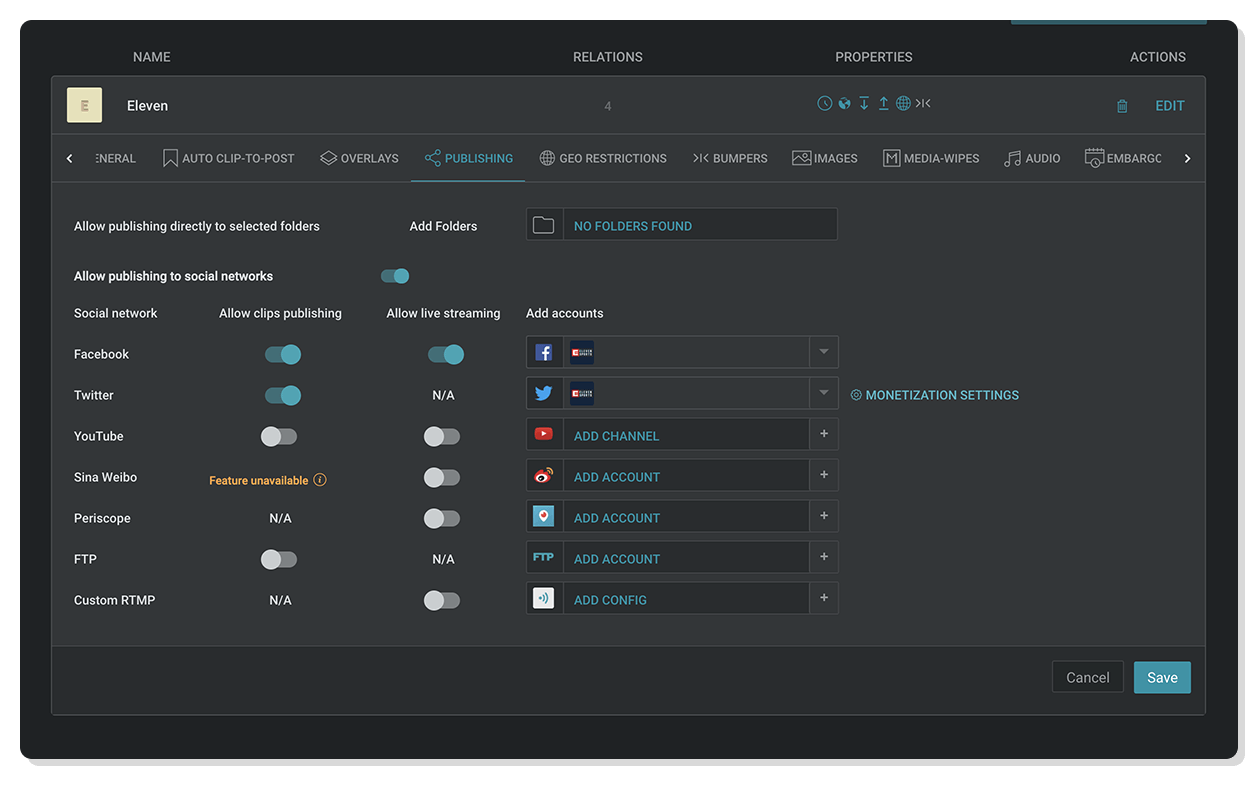Toggle allow publishing to social networks

[395, 276]
